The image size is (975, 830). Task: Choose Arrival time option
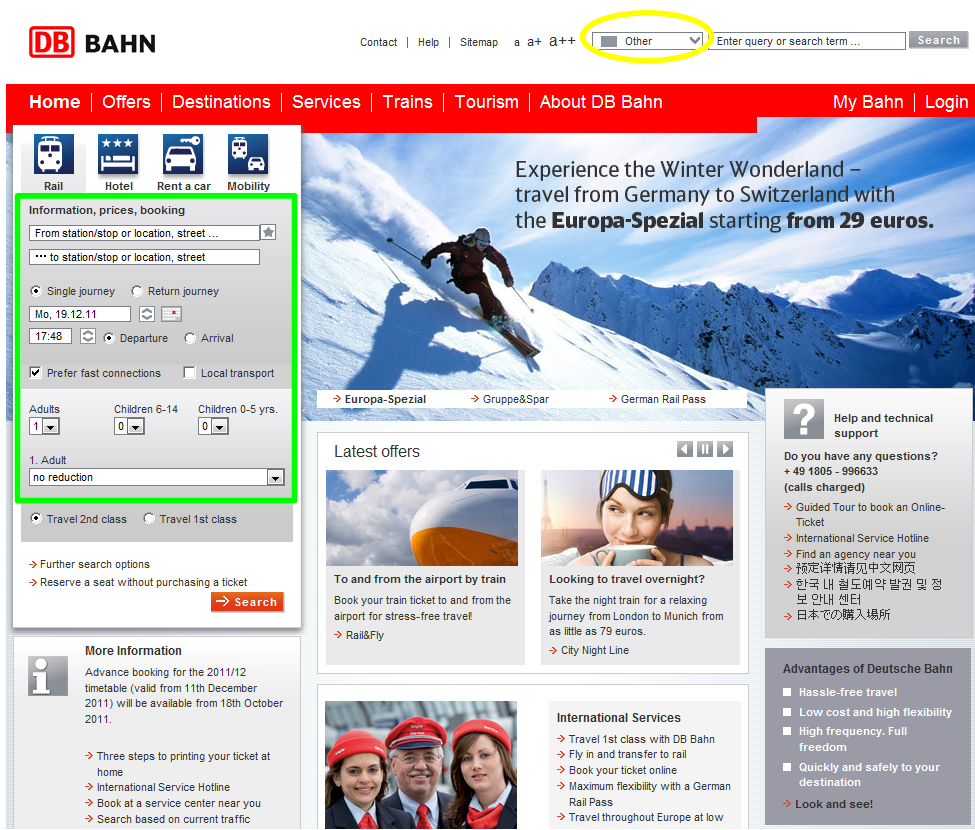pos(190,338)
